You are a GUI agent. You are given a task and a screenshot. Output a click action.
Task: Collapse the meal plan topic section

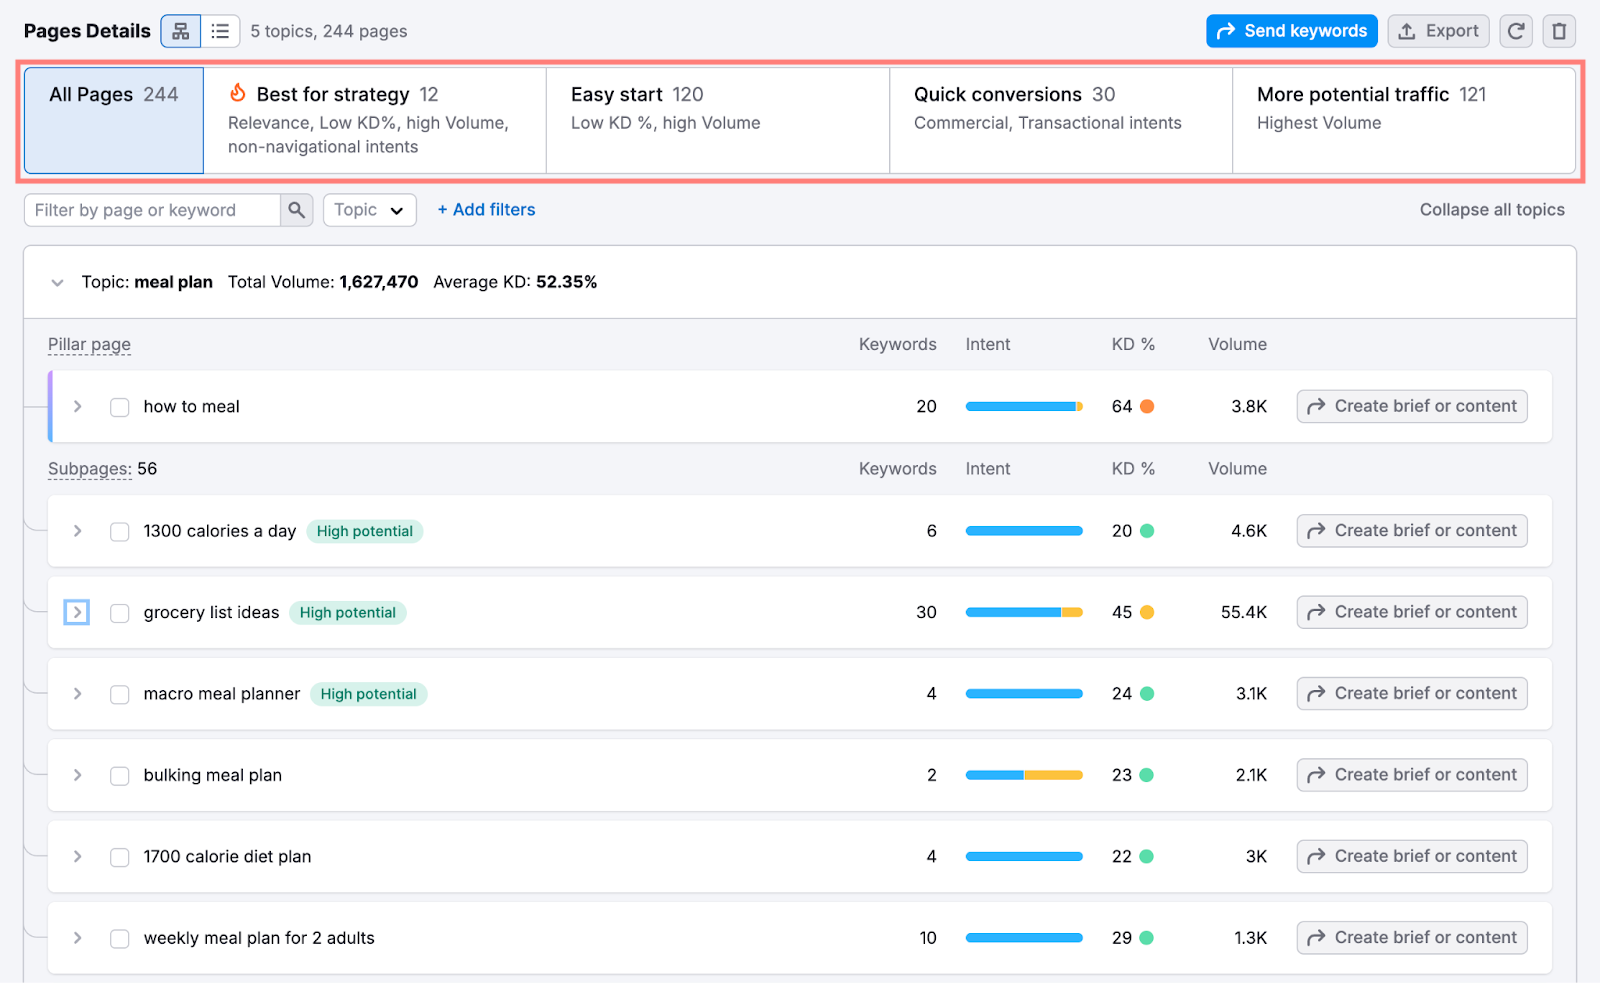tap(57, 282)
